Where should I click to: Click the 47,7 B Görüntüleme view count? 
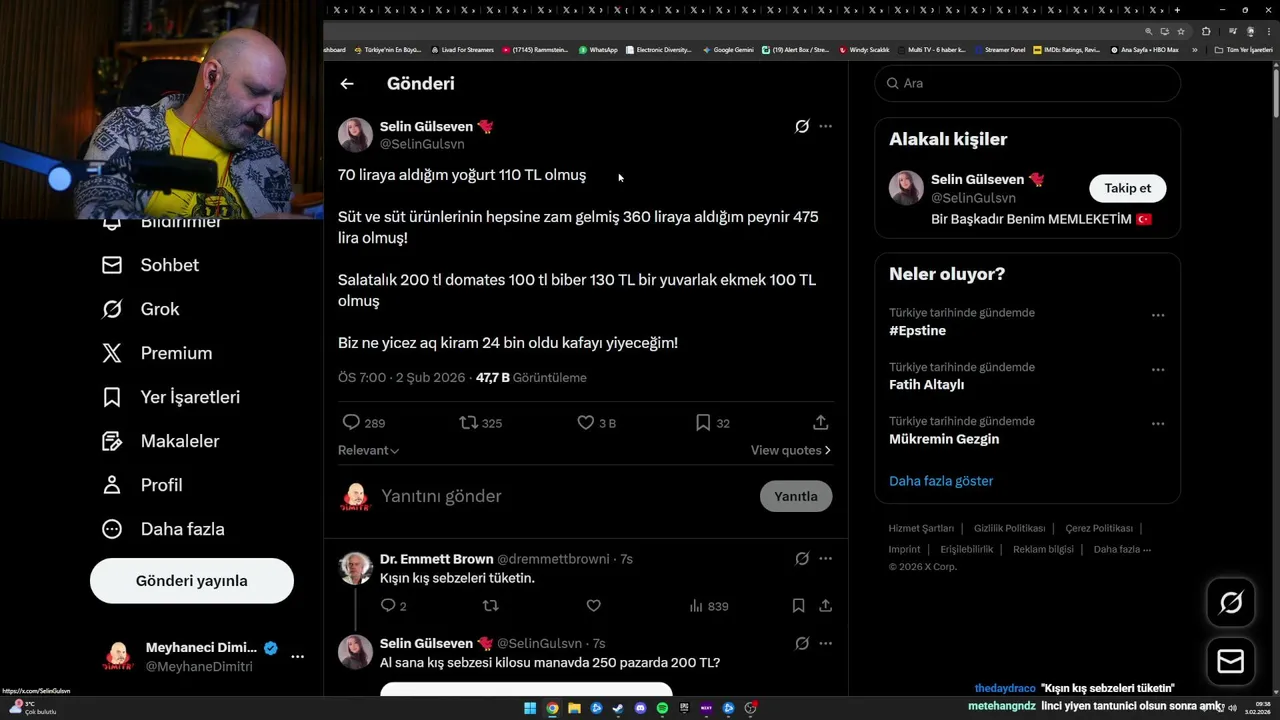pos(531,378)
